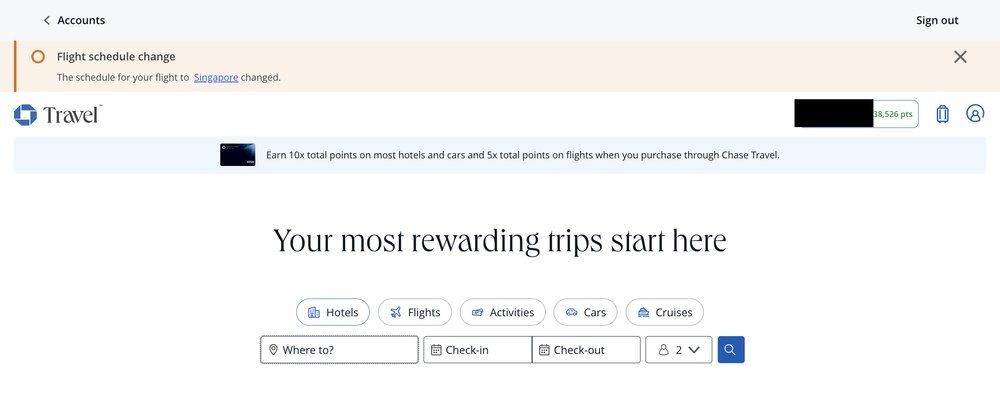
Task: Open the Singapore flight link
Action: [x=216, y=77]
